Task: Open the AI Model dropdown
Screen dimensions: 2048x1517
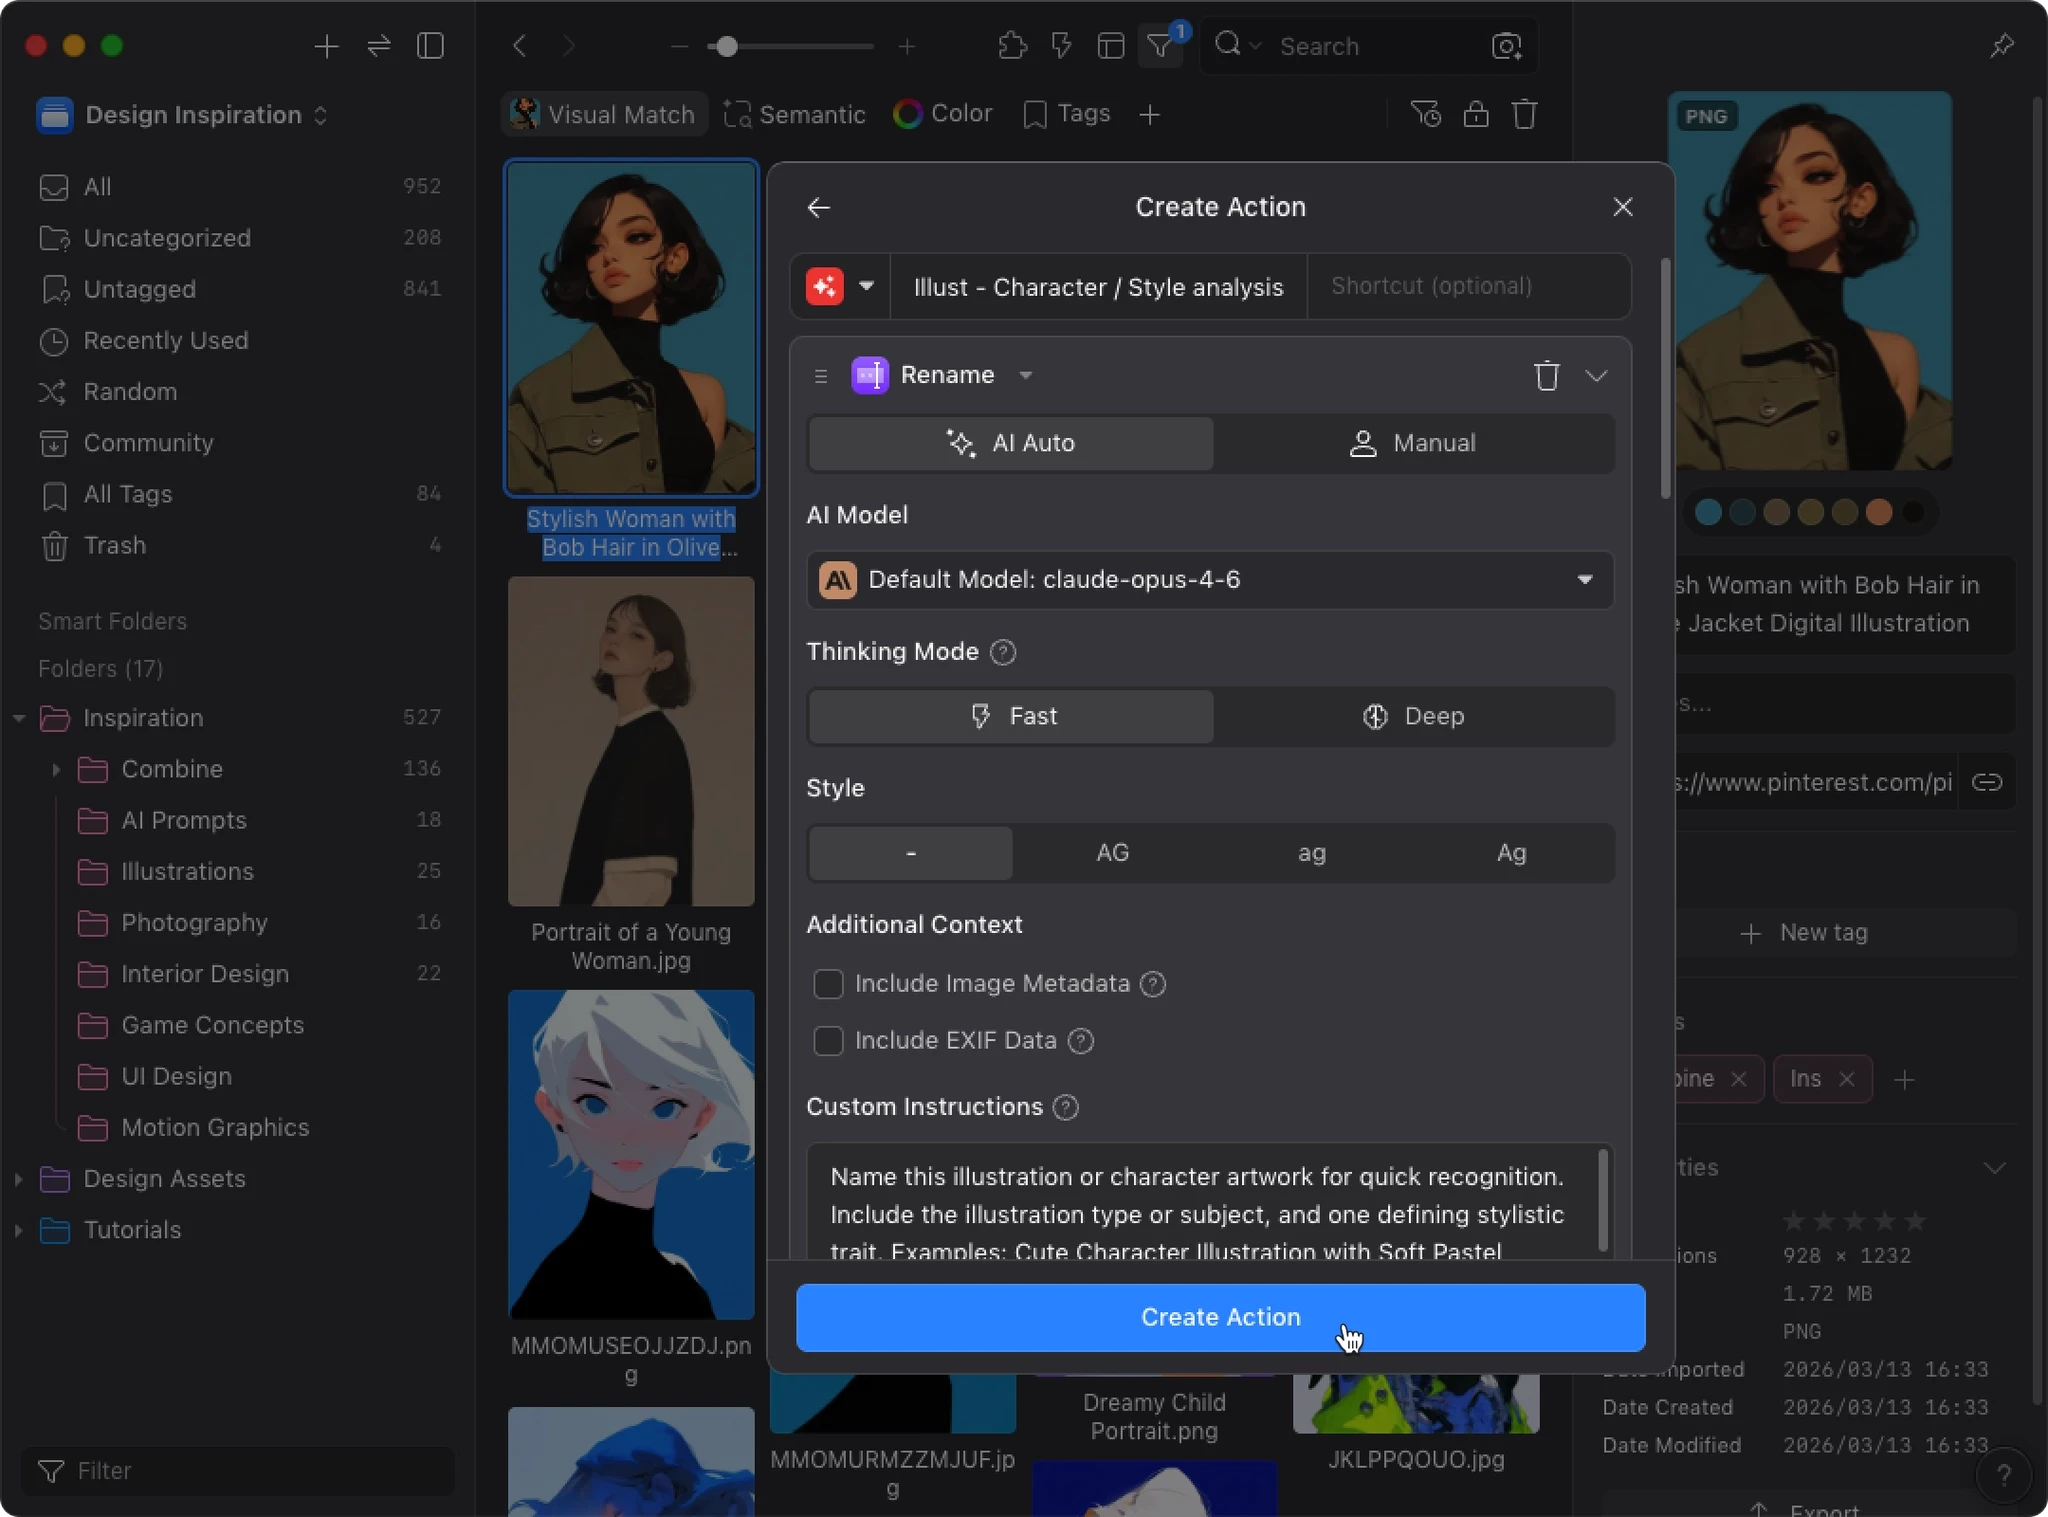Action: (1209, 580)
